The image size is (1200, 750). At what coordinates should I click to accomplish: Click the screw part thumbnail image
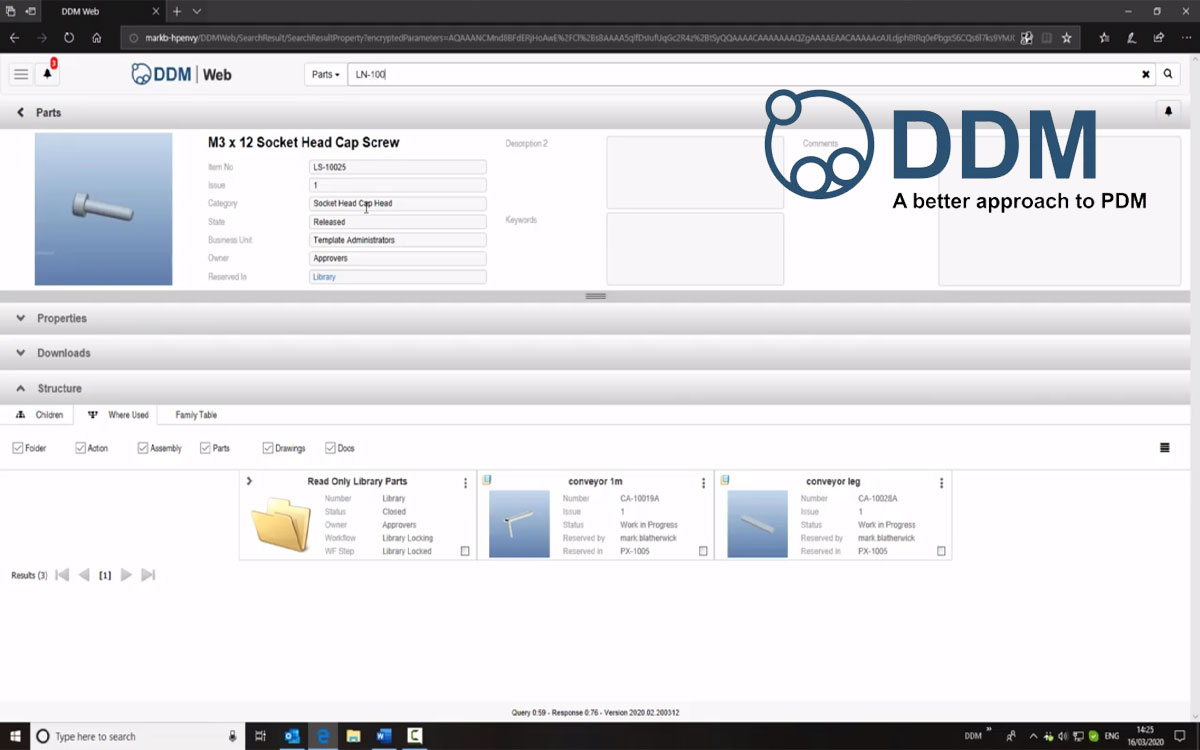pyautogui.click(x=103, y=208)
